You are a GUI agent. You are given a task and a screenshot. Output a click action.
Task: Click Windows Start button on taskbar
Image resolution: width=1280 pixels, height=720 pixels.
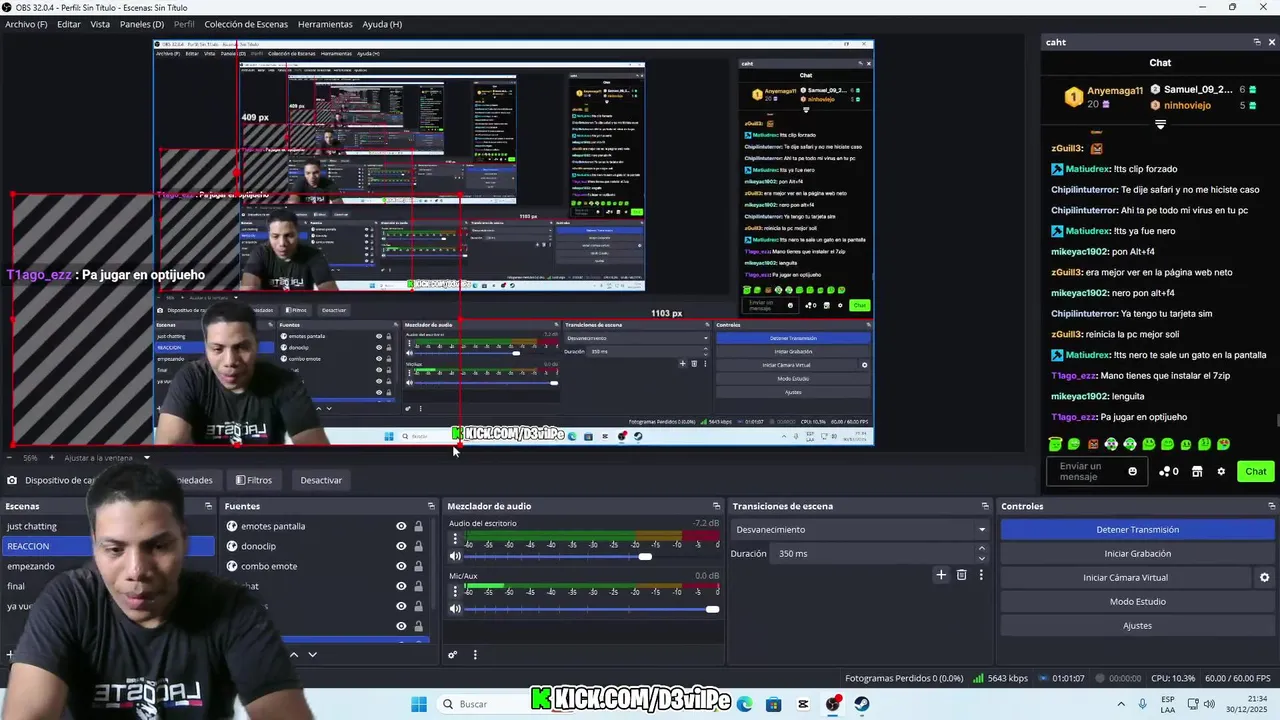[419, 704]
